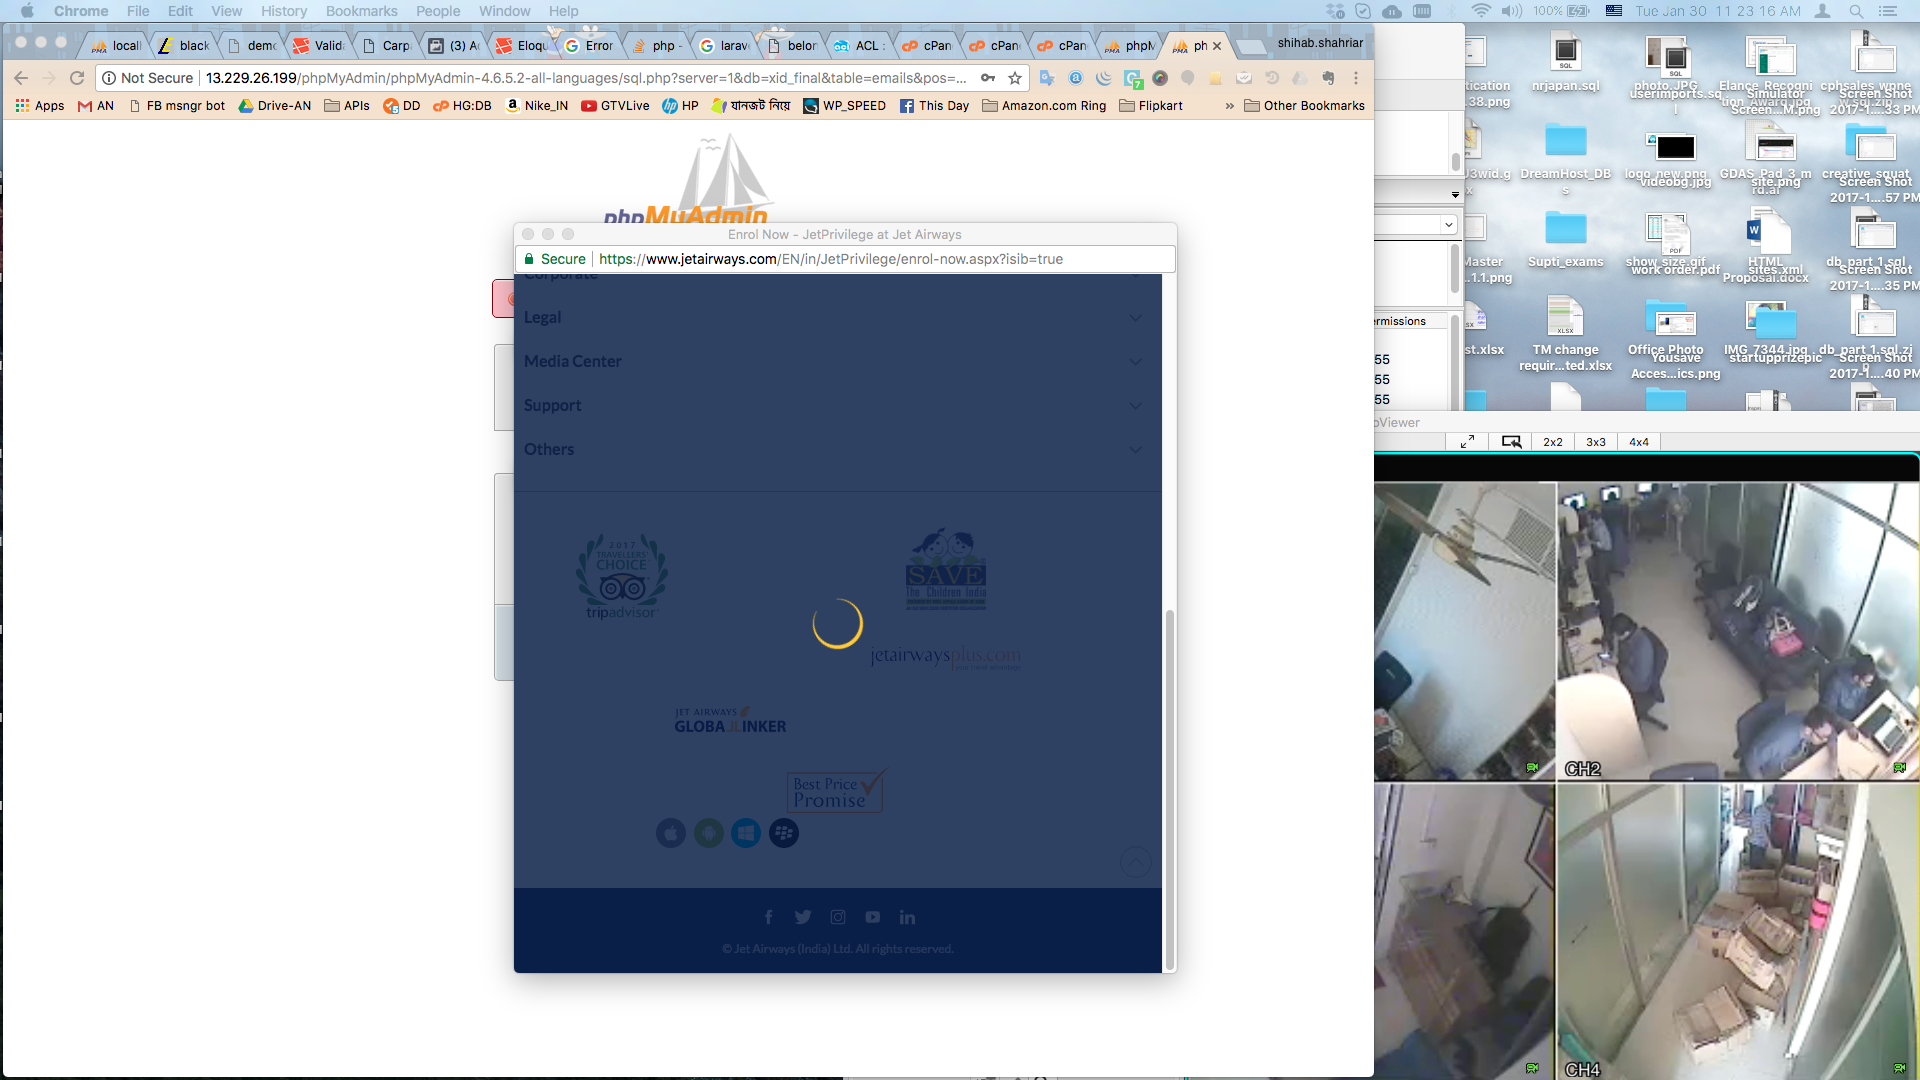This screenshot has height=1080, width=1920.
Task: Open the BlackBerry app round icon
Action: tap(784, 833)
